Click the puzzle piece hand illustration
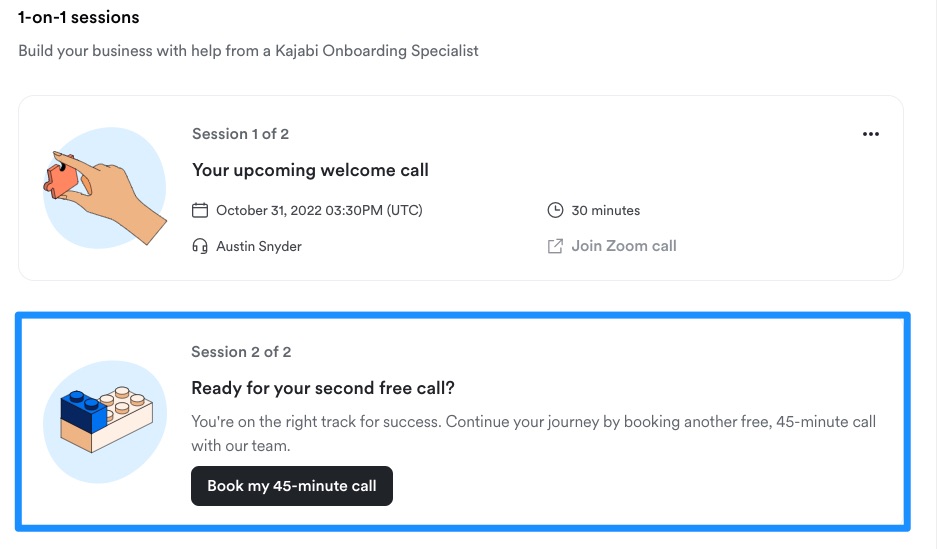 point(105,188)
